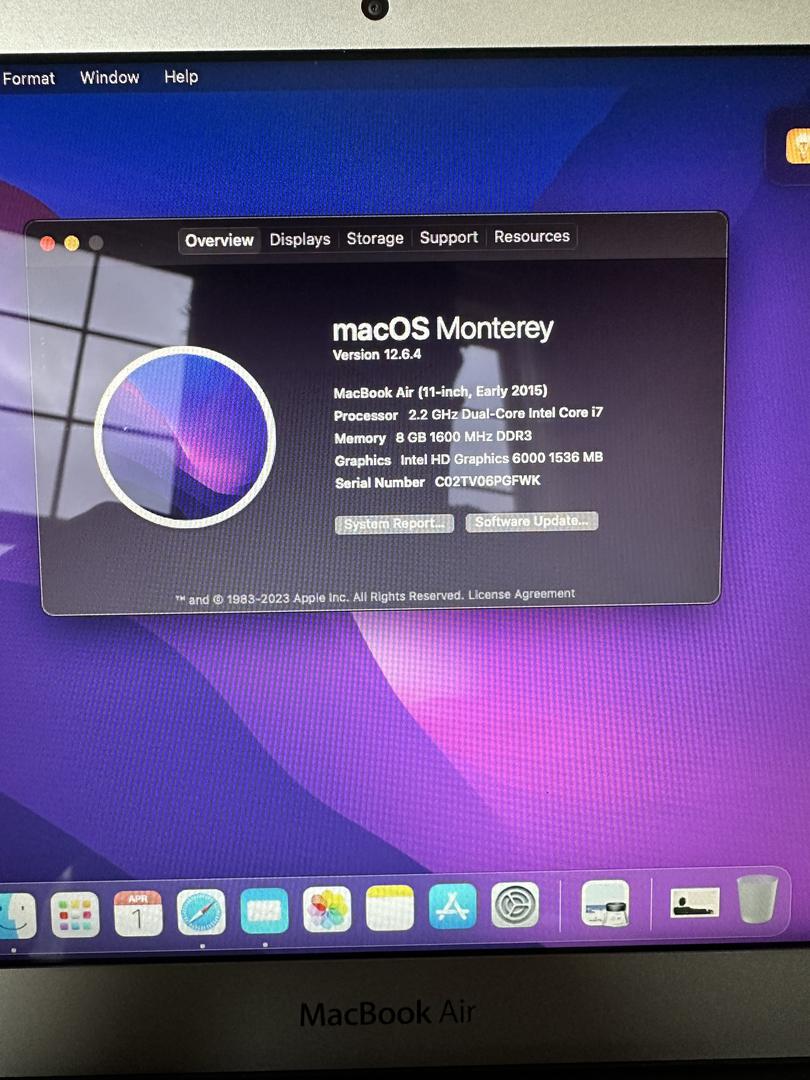Open the Format menu
Viewport: 810px width, 1080px height.
point(28,79)
